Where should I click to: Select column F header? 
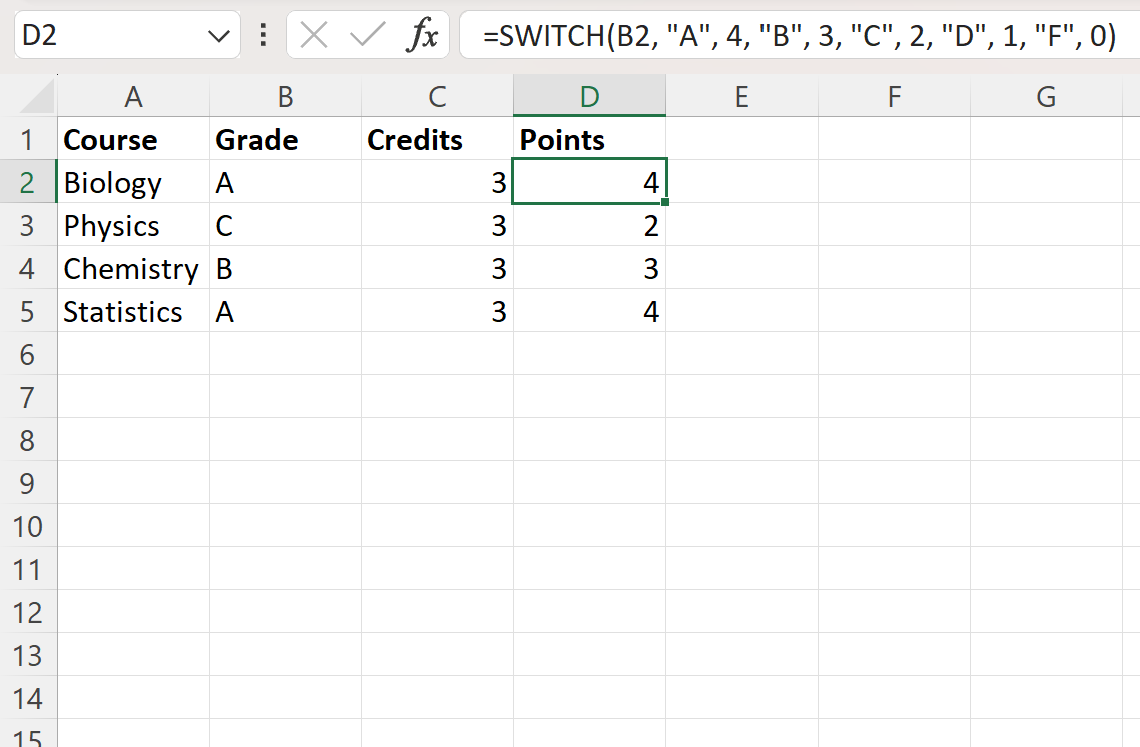[x=894, y=96]
